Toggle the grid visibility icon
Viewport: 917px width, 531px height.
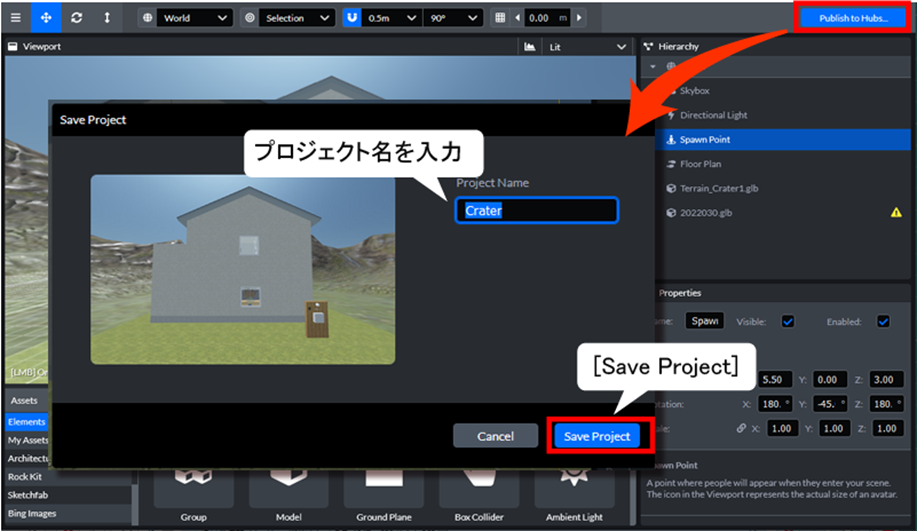coord(500,18)
